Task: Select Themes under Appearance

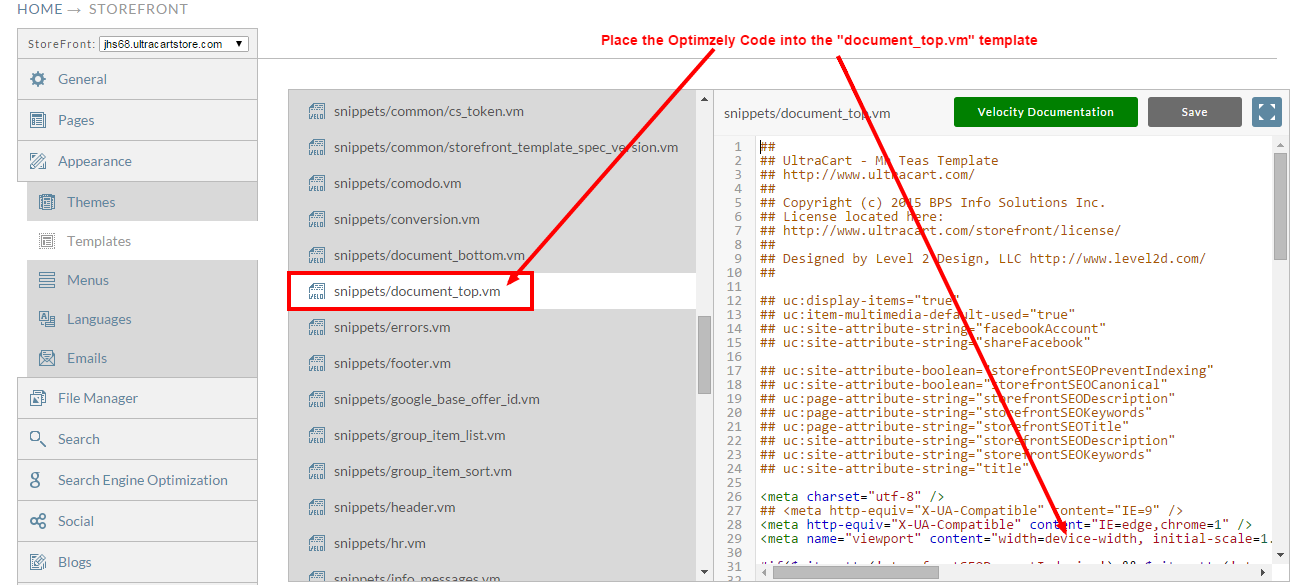Action: [142, 202]
